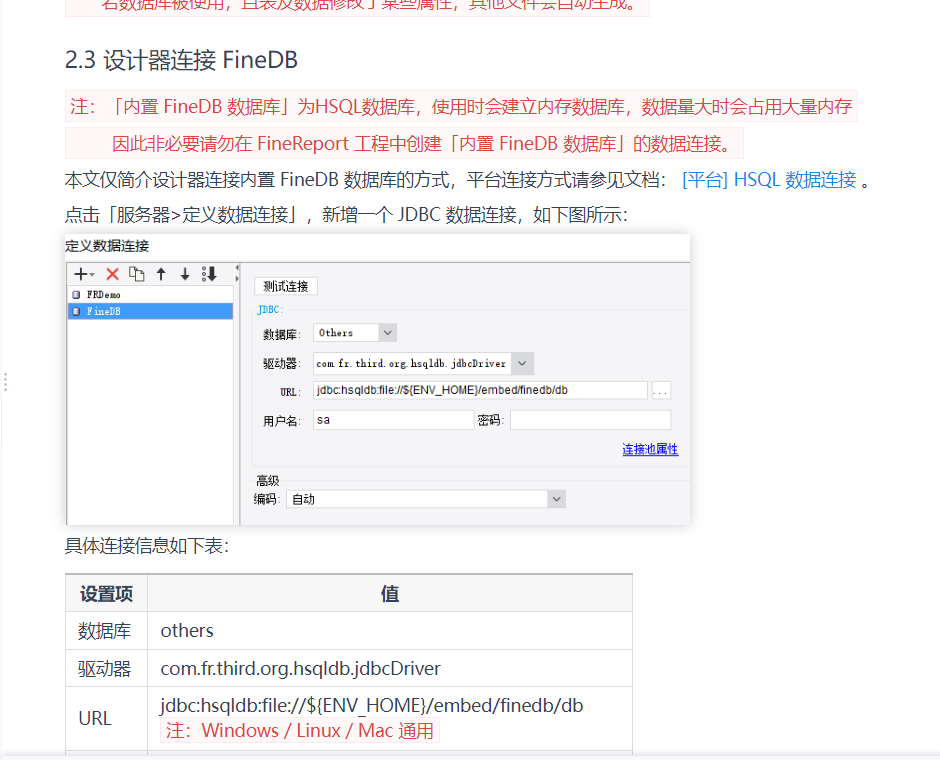Select the FineDB connection in list

150,311
